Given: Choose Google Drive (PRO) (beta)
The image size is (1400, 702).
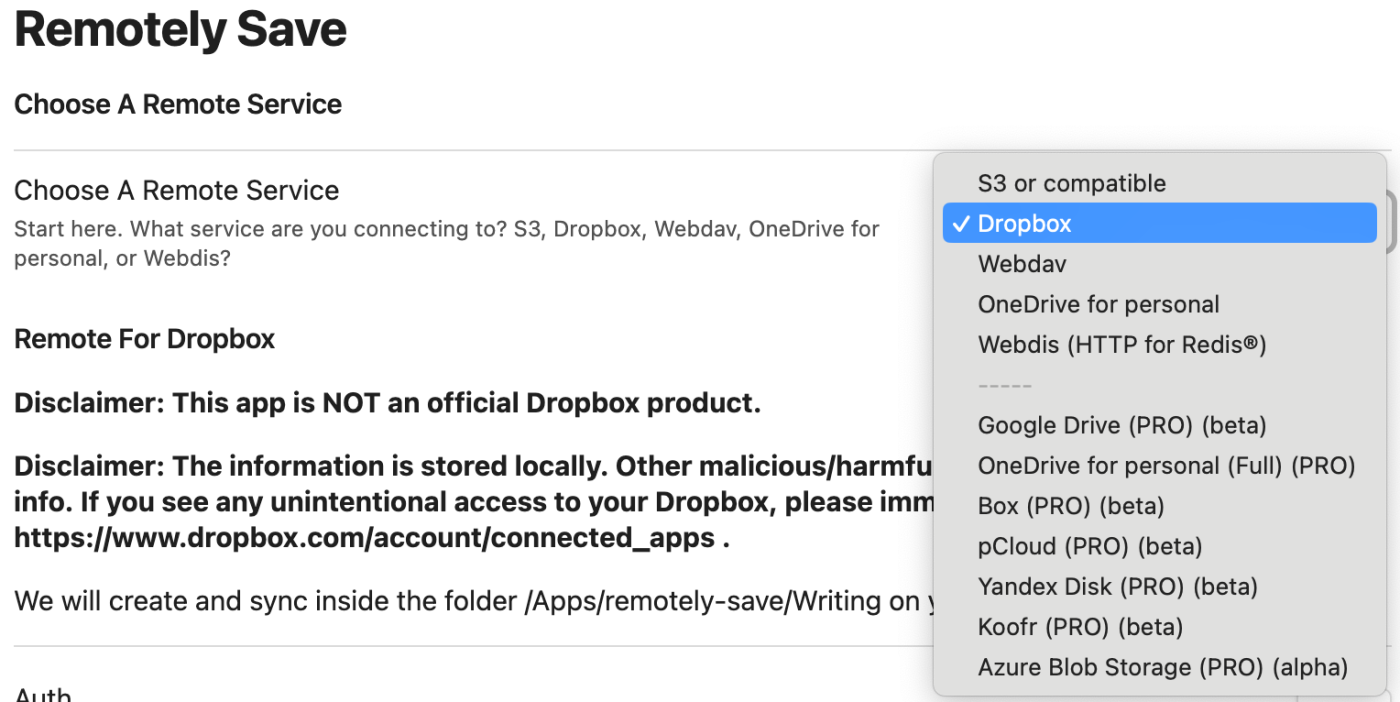Looking at the screenshot, I should click(1122, 425).
